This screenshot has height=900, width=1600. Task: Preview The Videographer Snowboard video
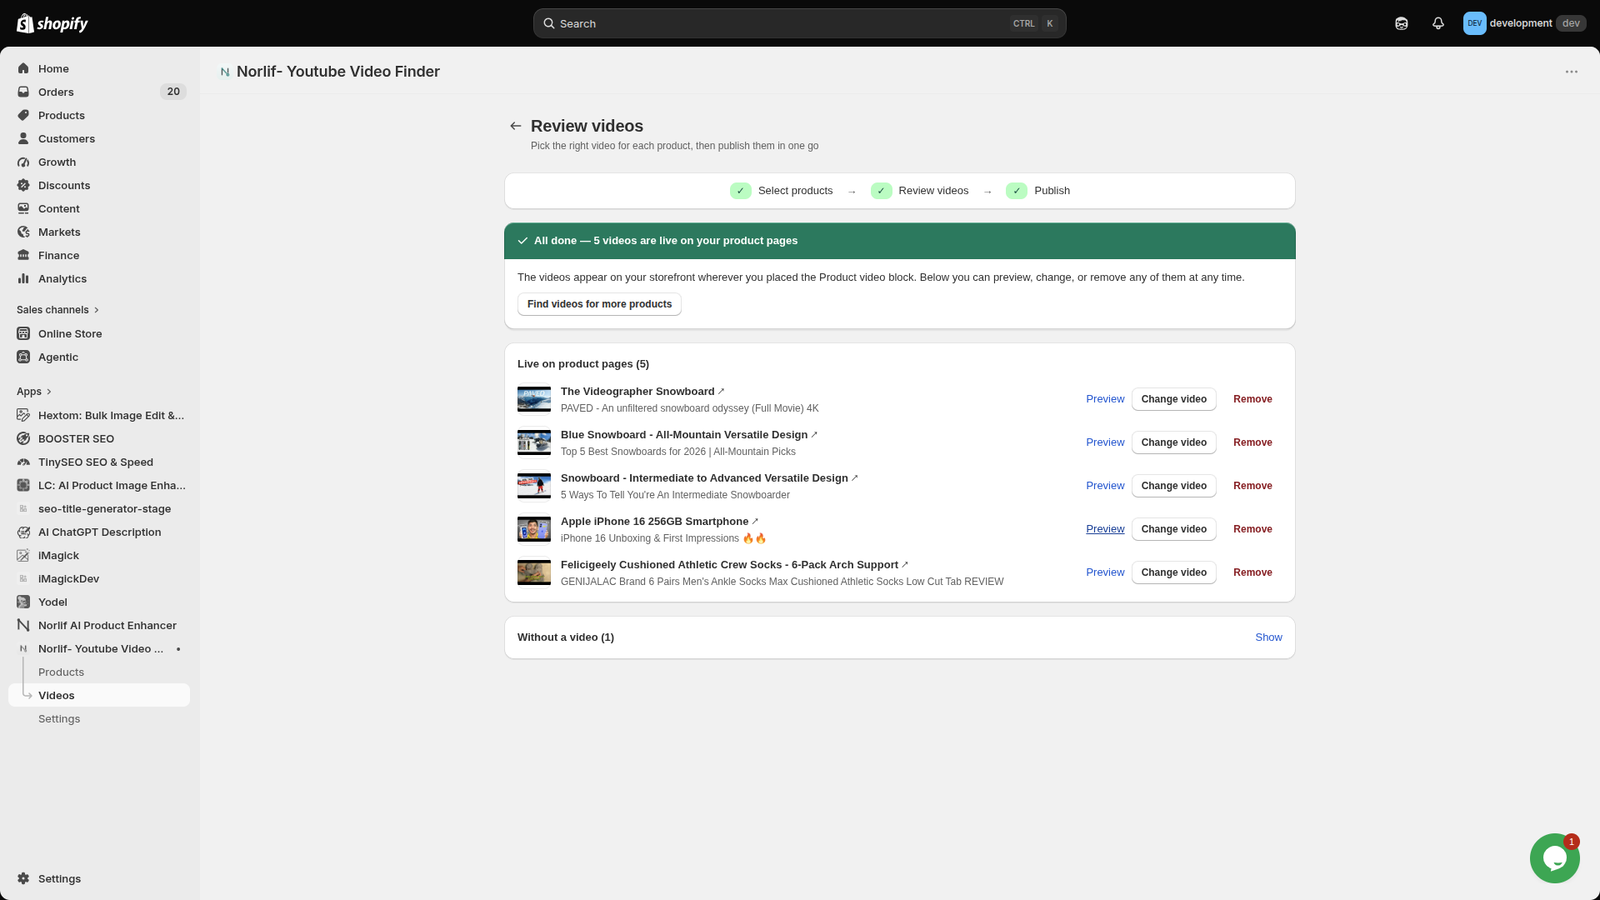pyautogui.click(x=1105, y=399)
